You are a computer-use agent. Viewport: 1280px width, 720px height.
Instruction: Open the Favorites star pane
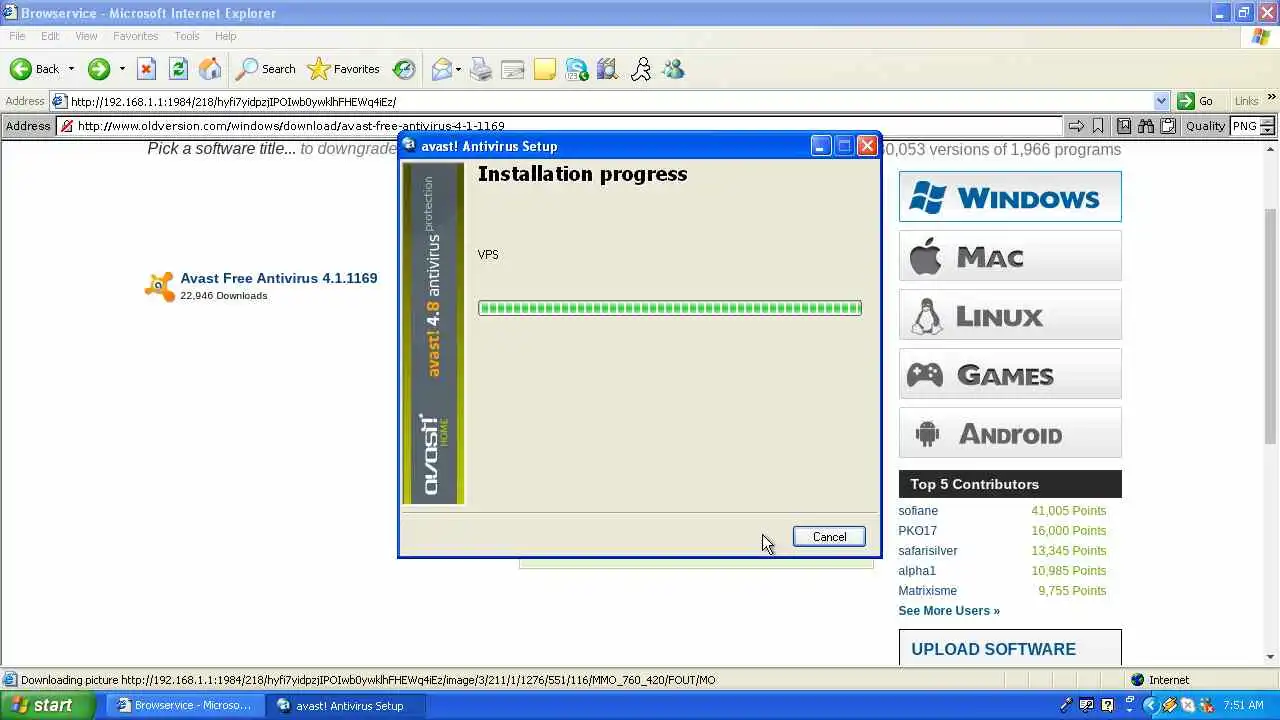click(344, 69)
